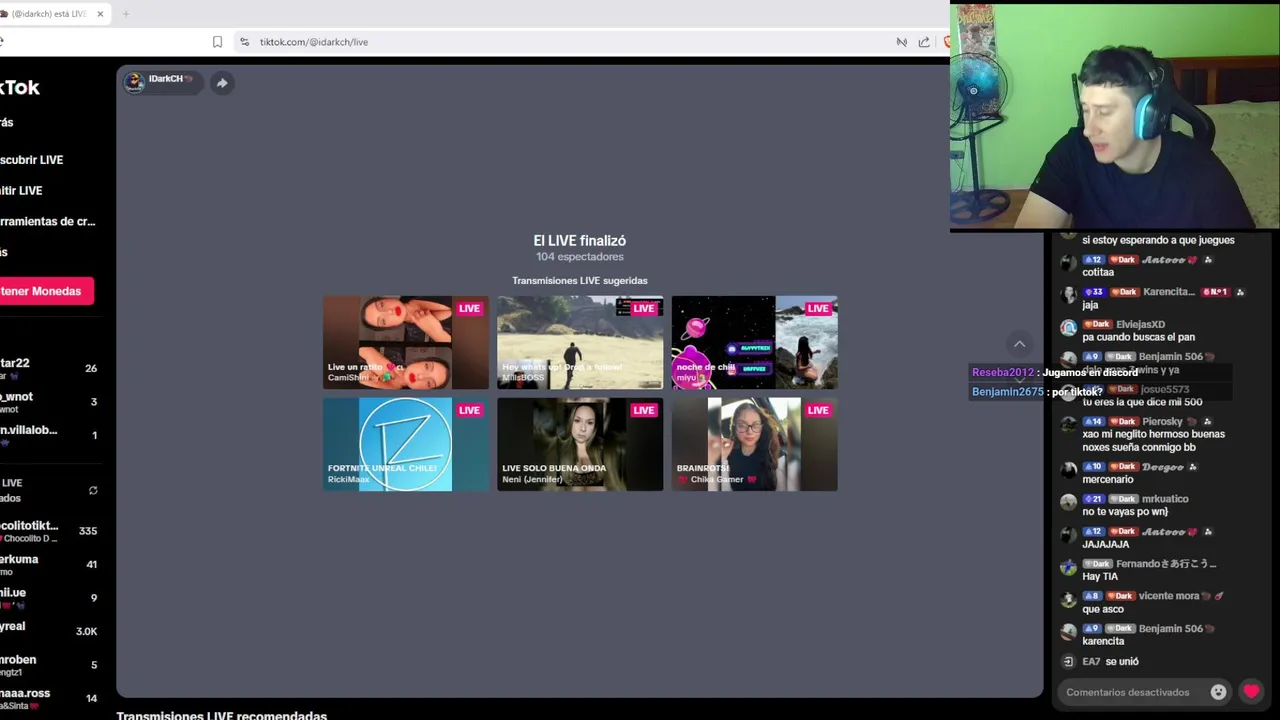Open FORTNITE UNREAL CHILE live by RickiMaax

[x=405, y=444]
